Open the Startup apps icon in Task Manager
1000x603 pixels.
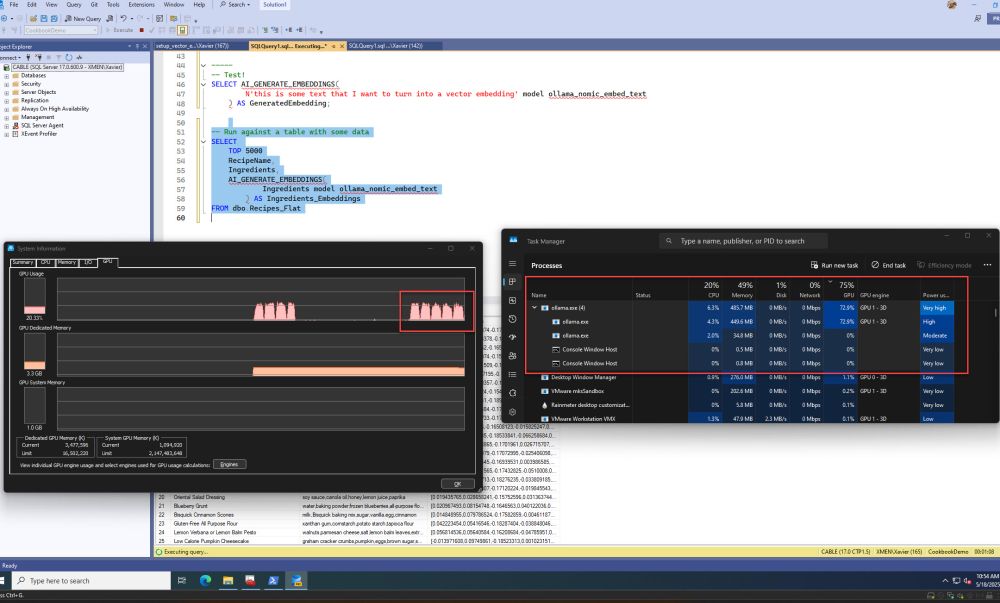point(512,337)
